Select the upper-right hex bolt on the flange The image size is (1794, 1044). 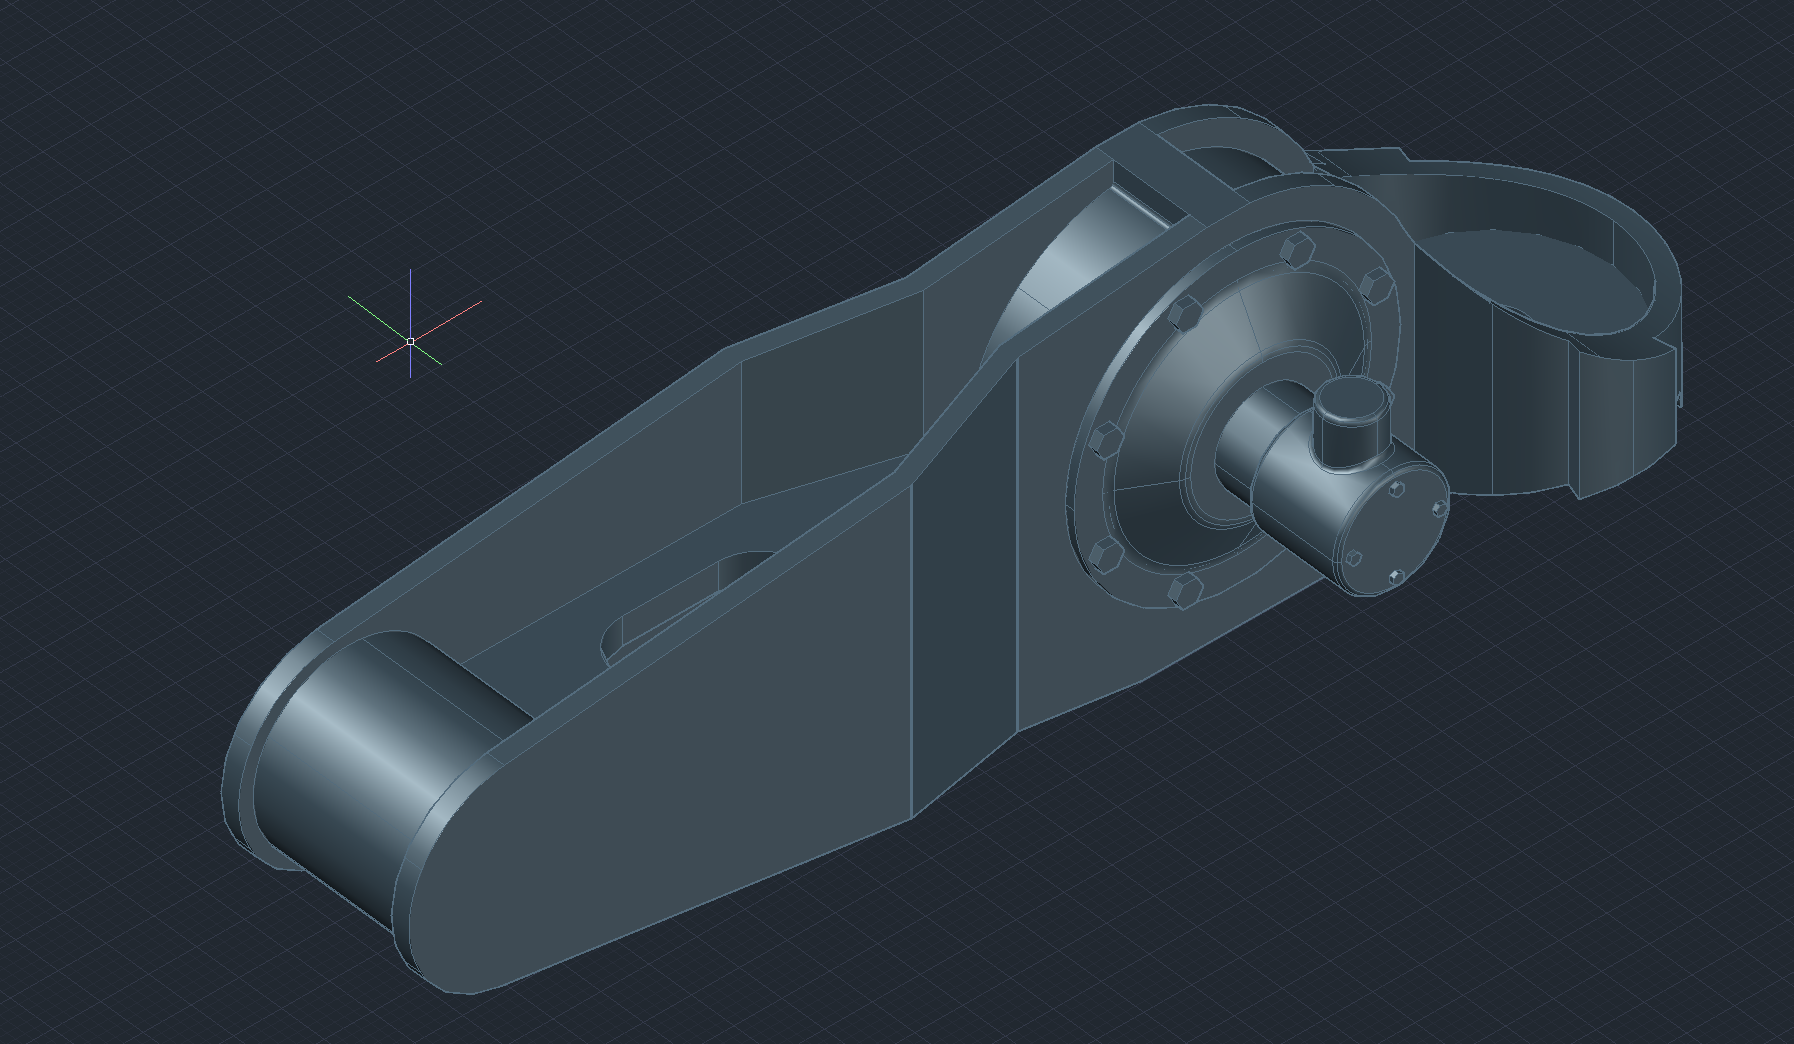1377,283
